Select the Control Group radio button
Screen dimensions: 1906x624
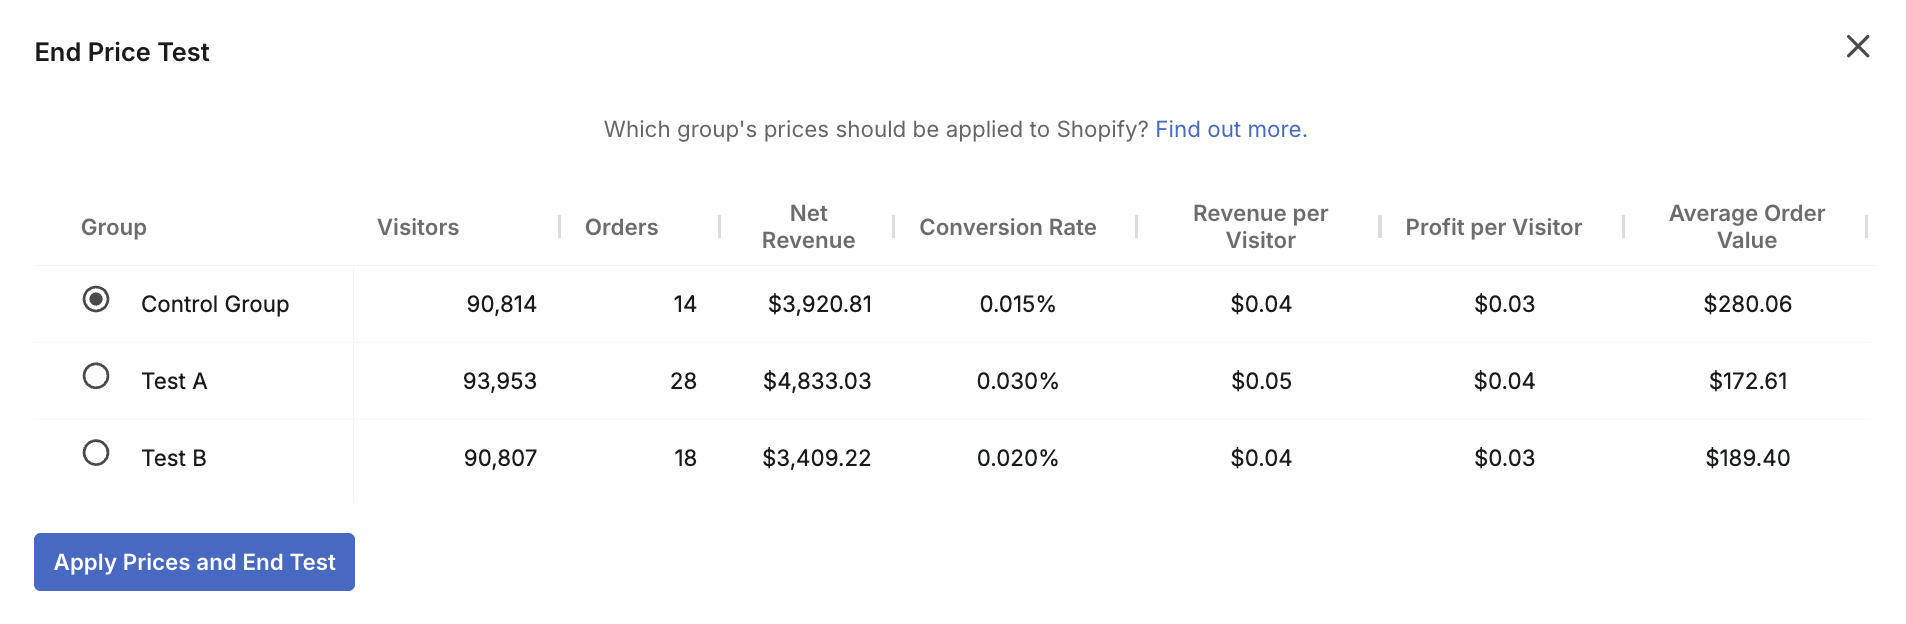click(96, 300)
